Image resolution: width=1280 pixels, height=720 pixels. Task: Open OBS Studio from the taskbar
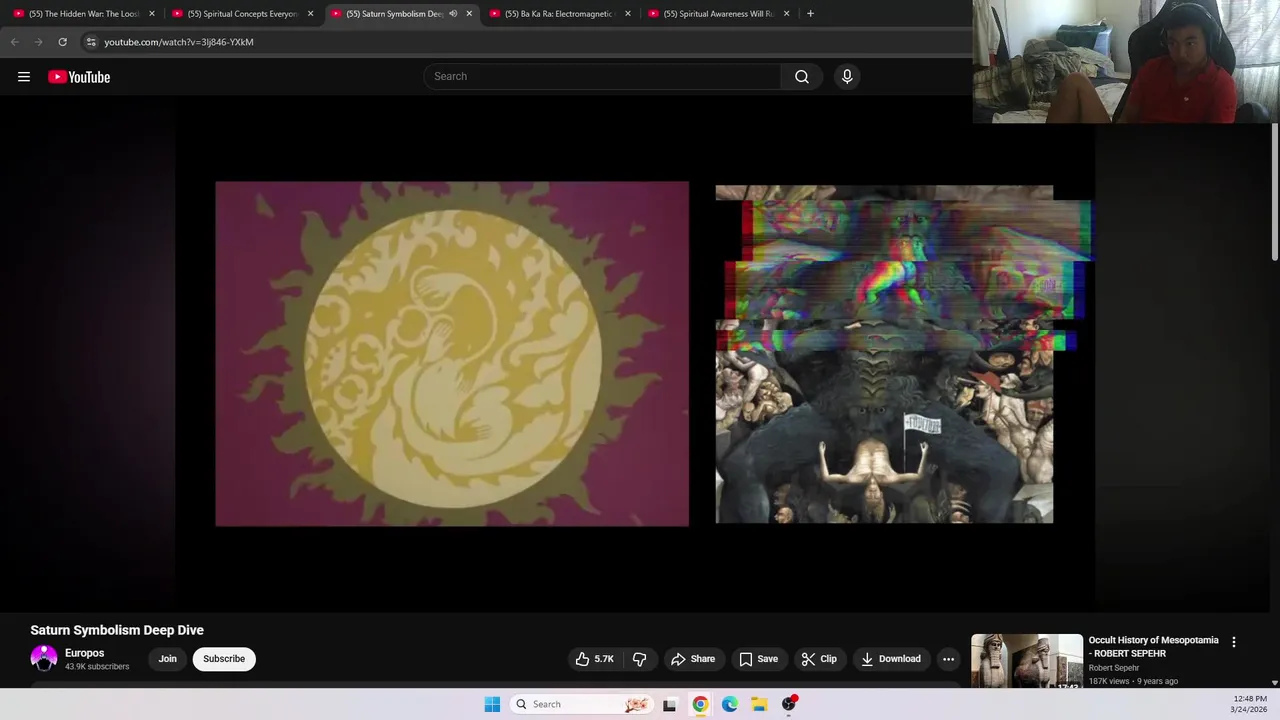[x=789, y=704]
